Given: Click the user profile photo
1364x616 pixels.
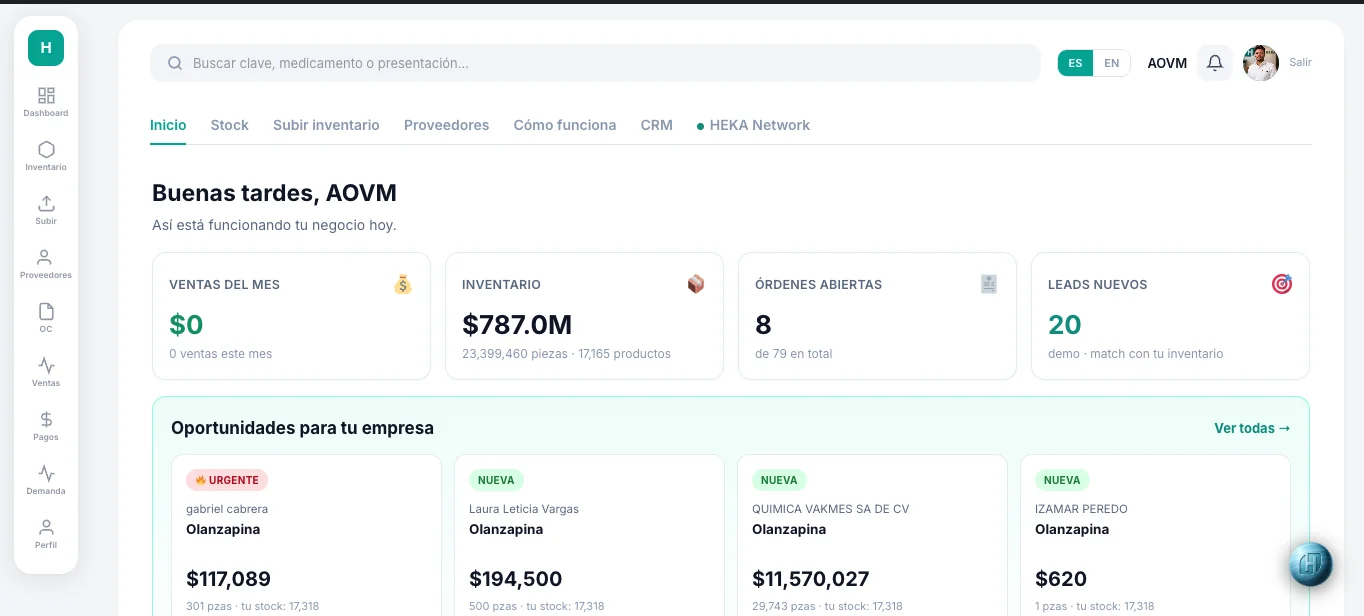Looking at the screenshot, I should pyautogui.click(x=1261, y=63).
